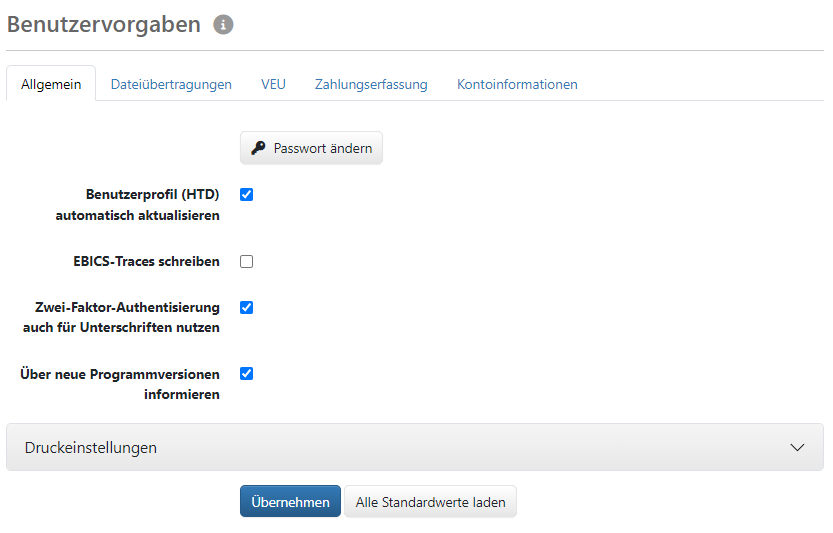Open the Dateiübertragungen tab
This screenshot has width=833, height=533.
(x=171, y=84)
